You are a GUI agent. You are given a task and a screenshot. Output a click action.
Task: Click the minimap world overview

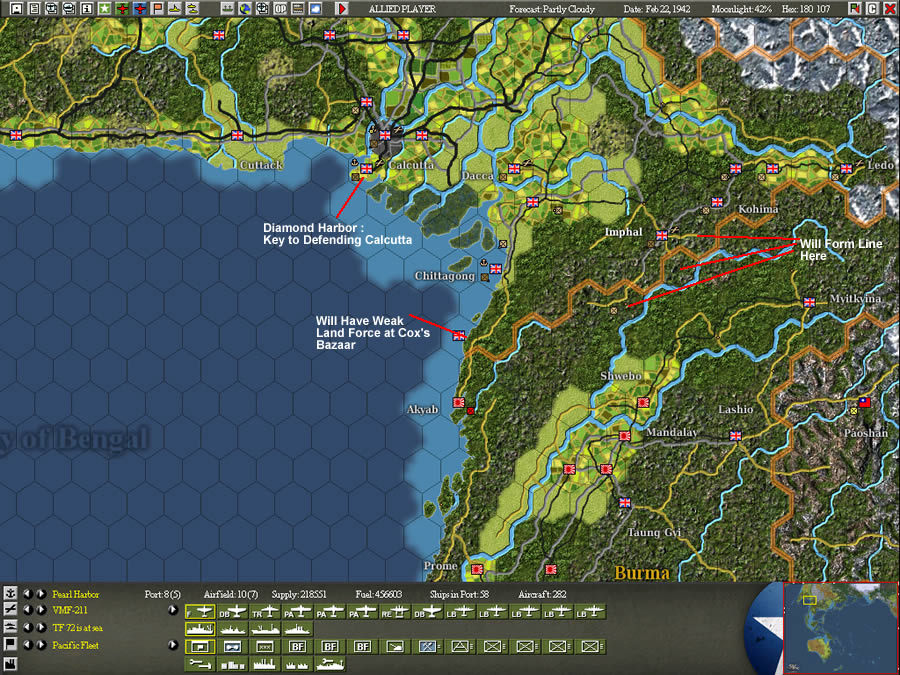pos(840,629)
